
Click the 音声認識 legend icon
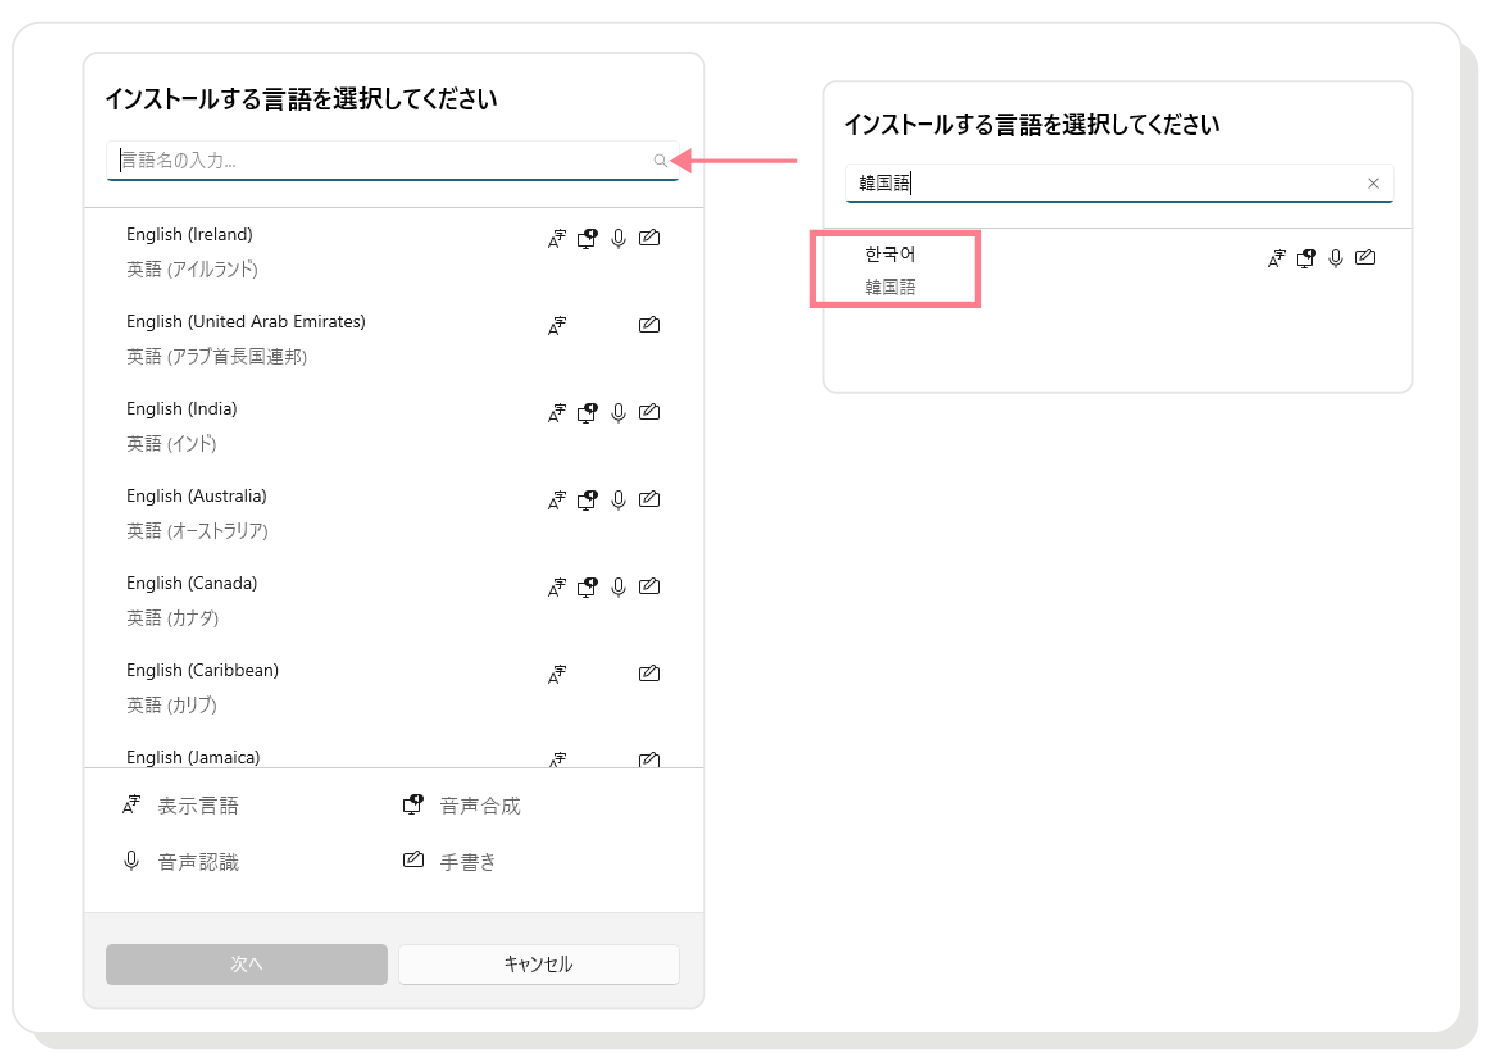pyautogui.click(x=131, y=859)
